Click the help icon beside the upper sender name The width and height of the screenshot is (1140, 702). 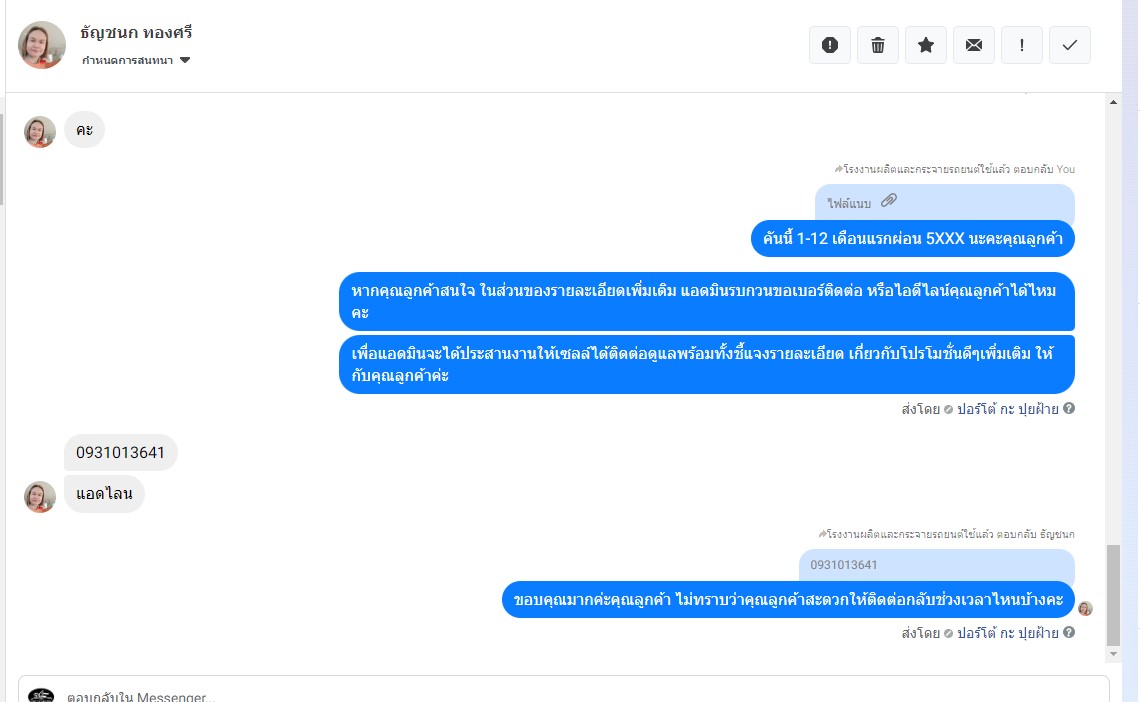(x=1069, y=408)
